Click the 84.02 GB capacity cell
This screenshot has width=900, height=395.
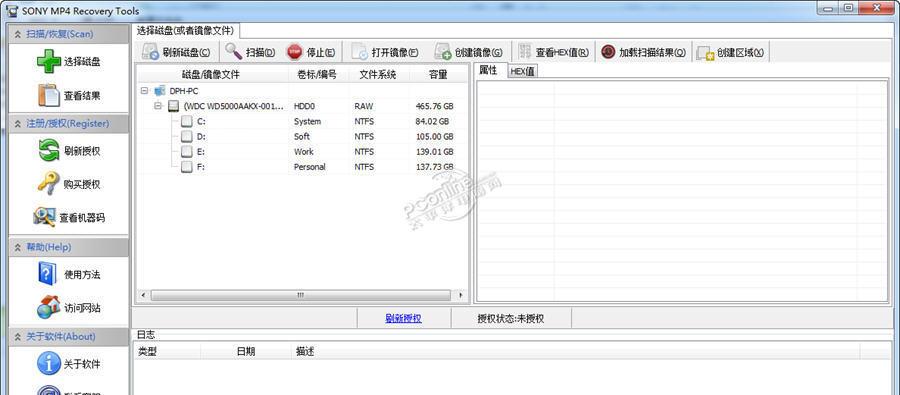(x=432, y=122)
